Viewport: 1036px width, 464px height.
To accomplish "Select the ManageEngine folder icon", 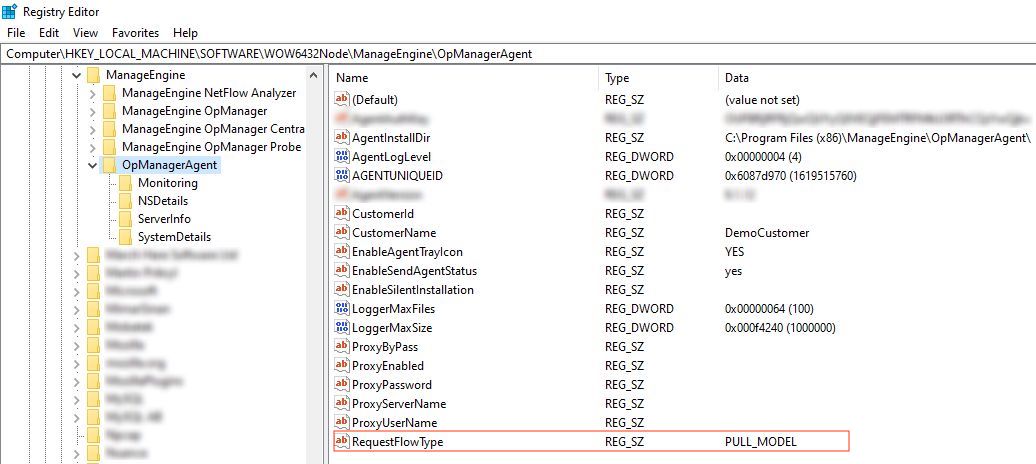I will coord(94,75).
